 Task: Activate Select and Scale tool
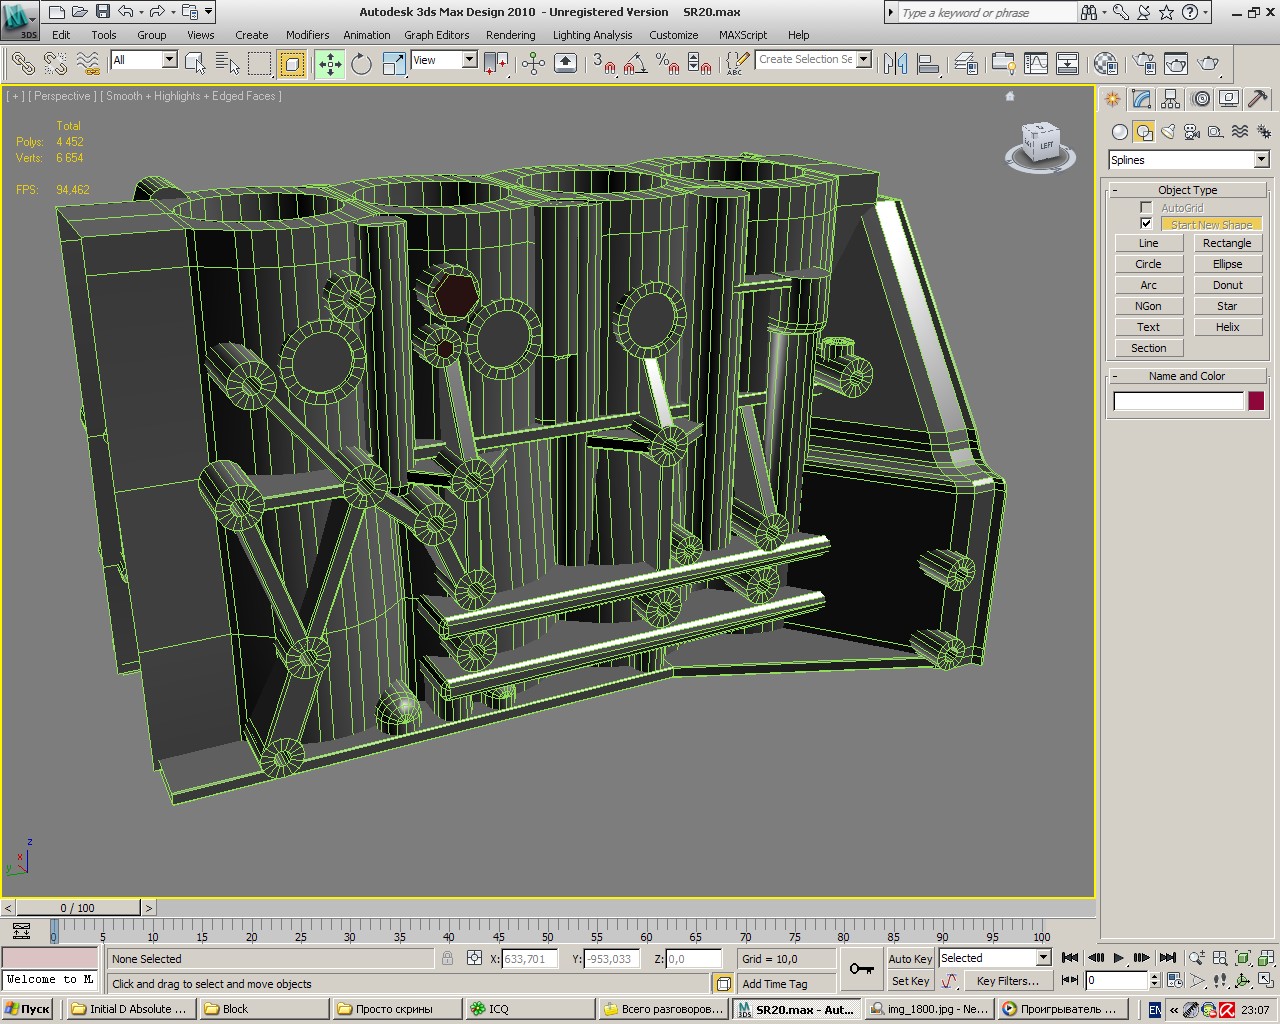394,64
